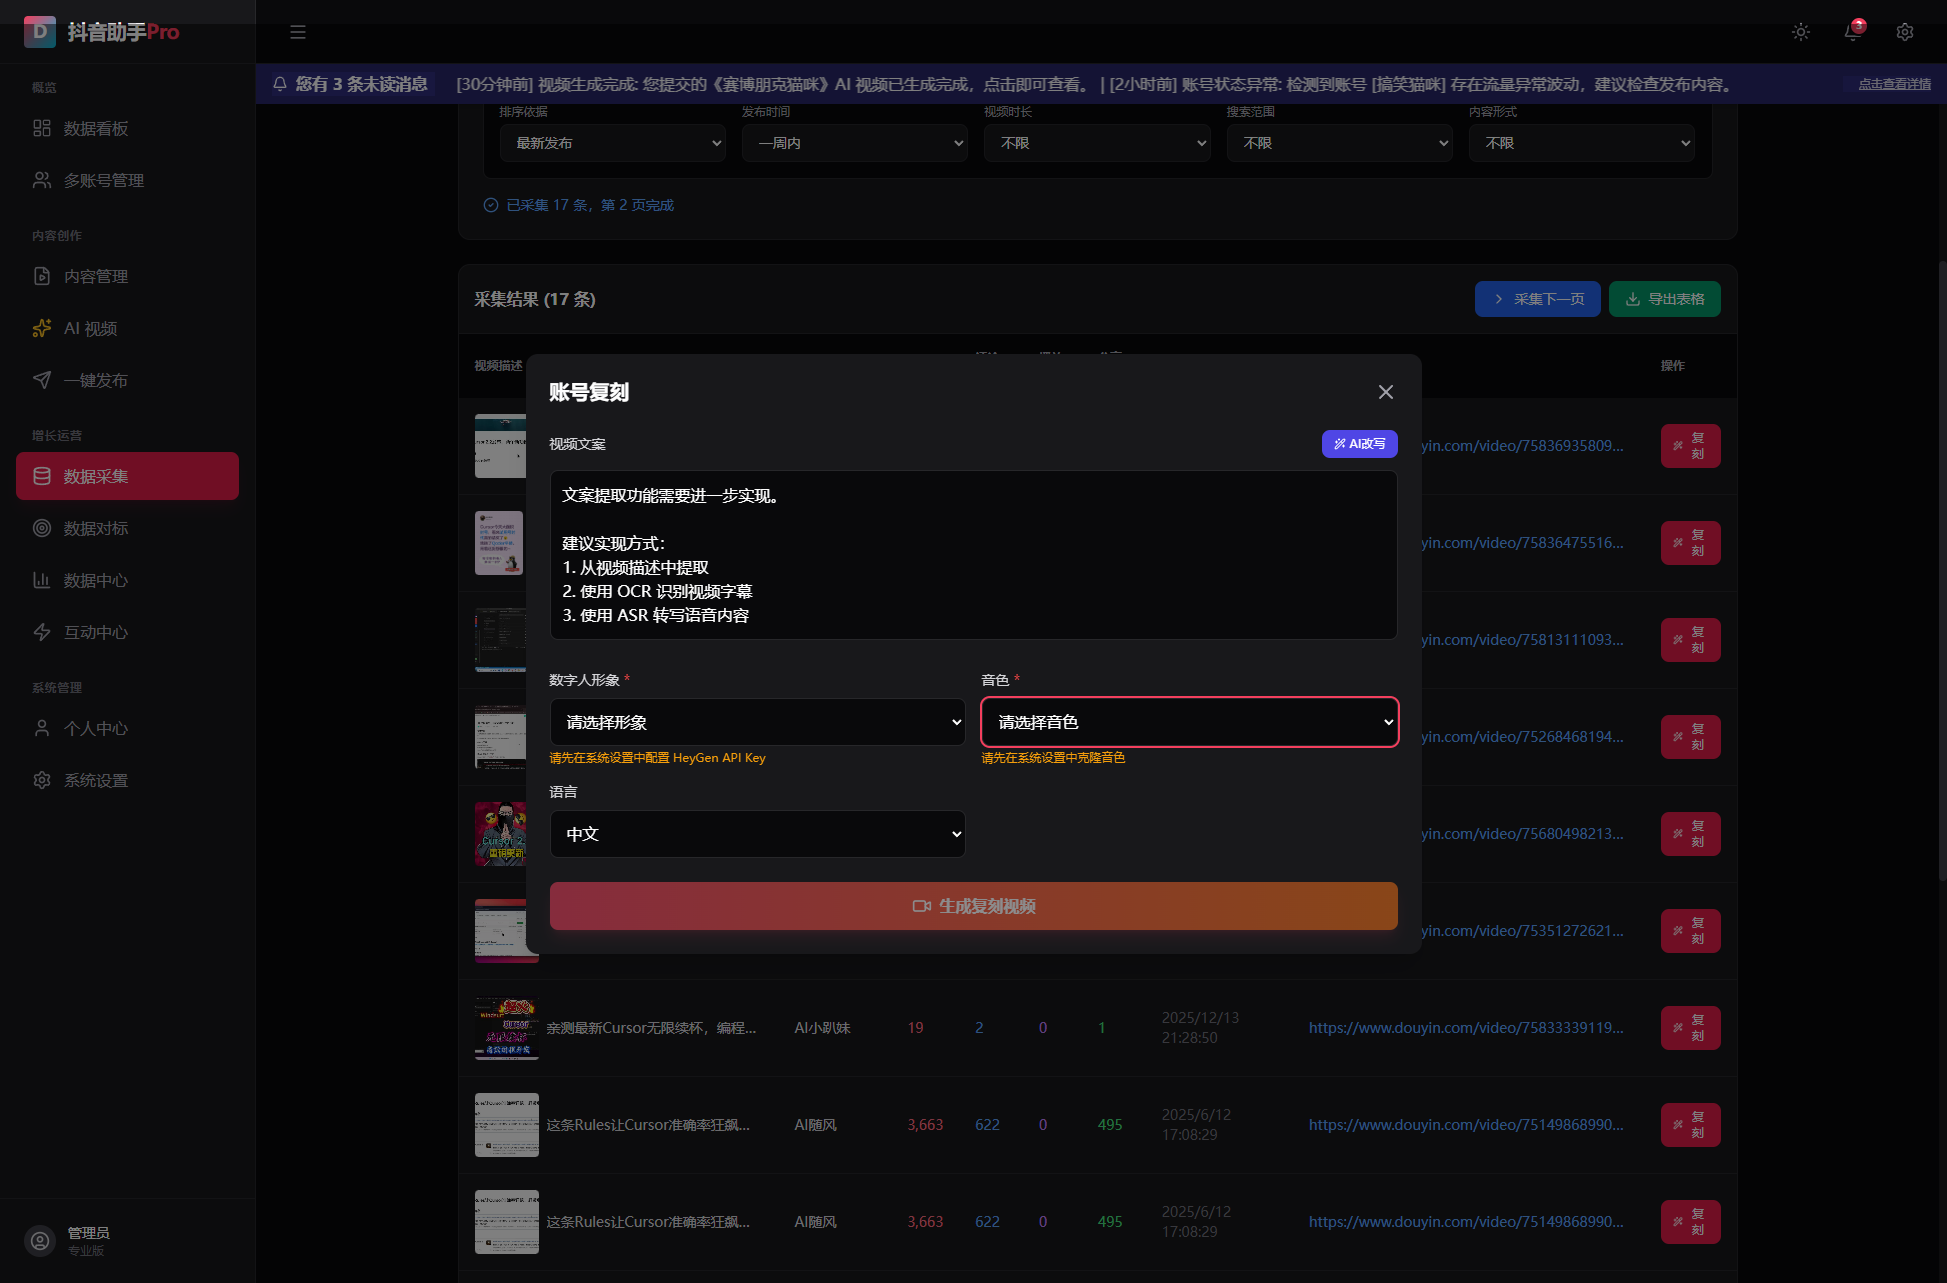1947x1283 pixels.
Task: Collapse sidebar with hamburger menu icon
Action: coord(298,32)
